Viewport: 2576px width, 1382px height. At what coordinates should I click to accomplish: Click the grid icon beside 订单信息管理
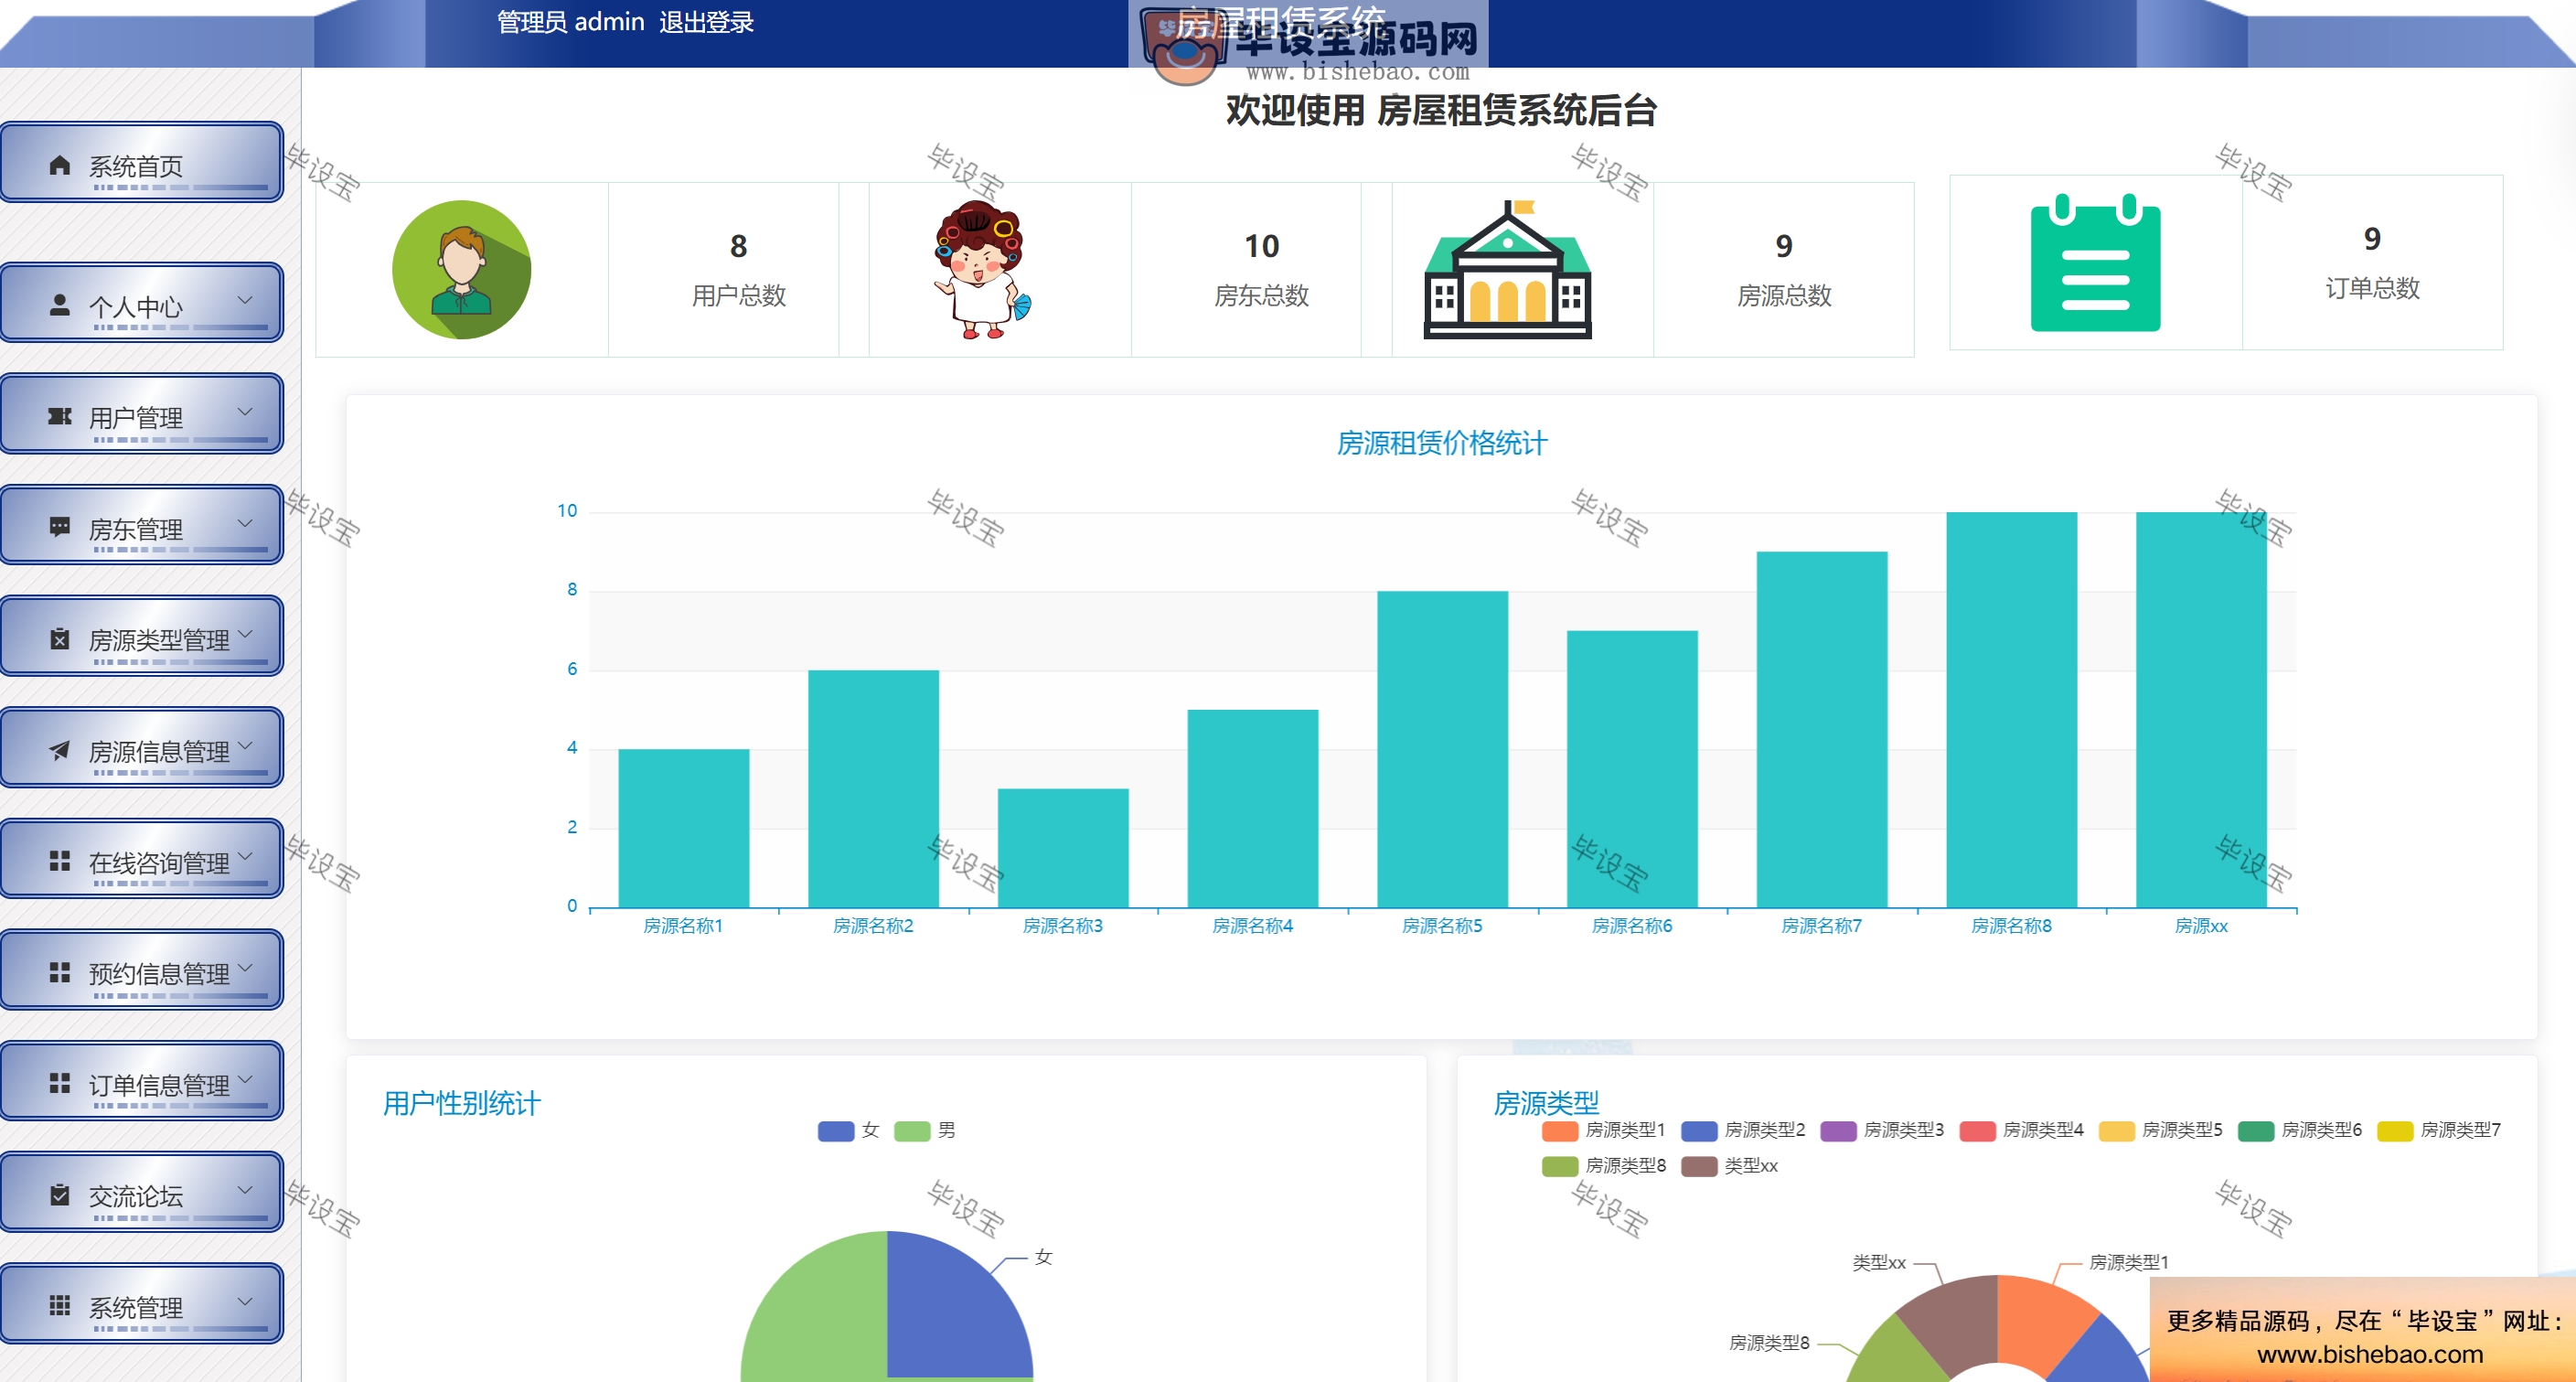click(60, 1083)
